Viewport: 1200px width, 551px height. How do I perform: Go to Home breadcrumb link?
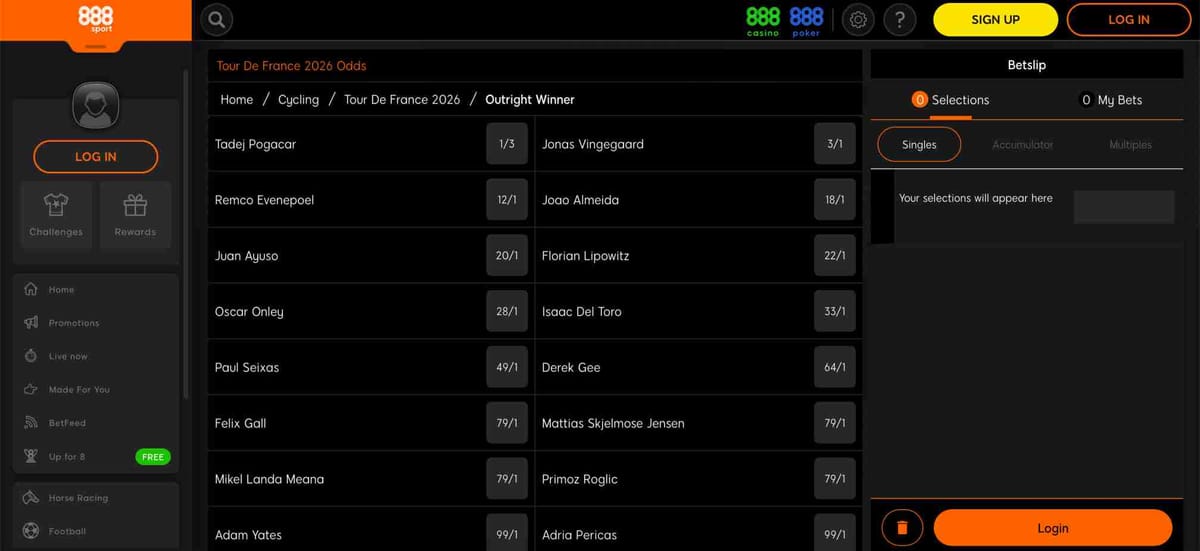click(x=237, y=100)
